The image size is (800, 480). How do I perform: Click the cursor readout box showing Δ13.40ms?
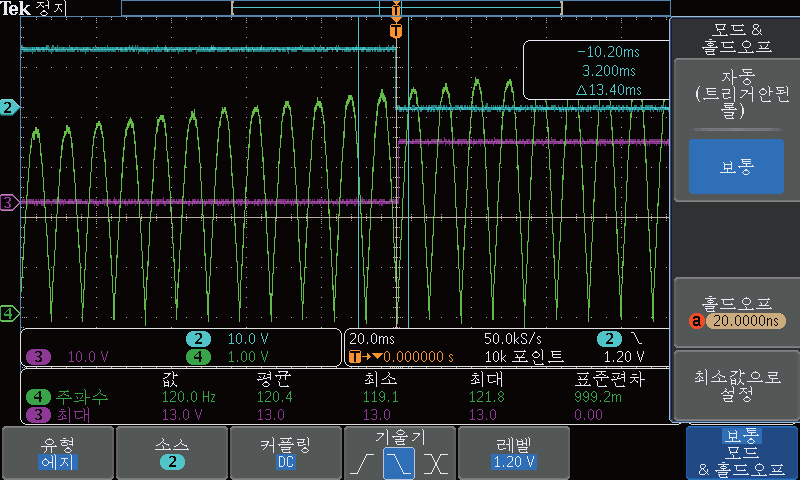pyautogui.click(x=595, y=71)
